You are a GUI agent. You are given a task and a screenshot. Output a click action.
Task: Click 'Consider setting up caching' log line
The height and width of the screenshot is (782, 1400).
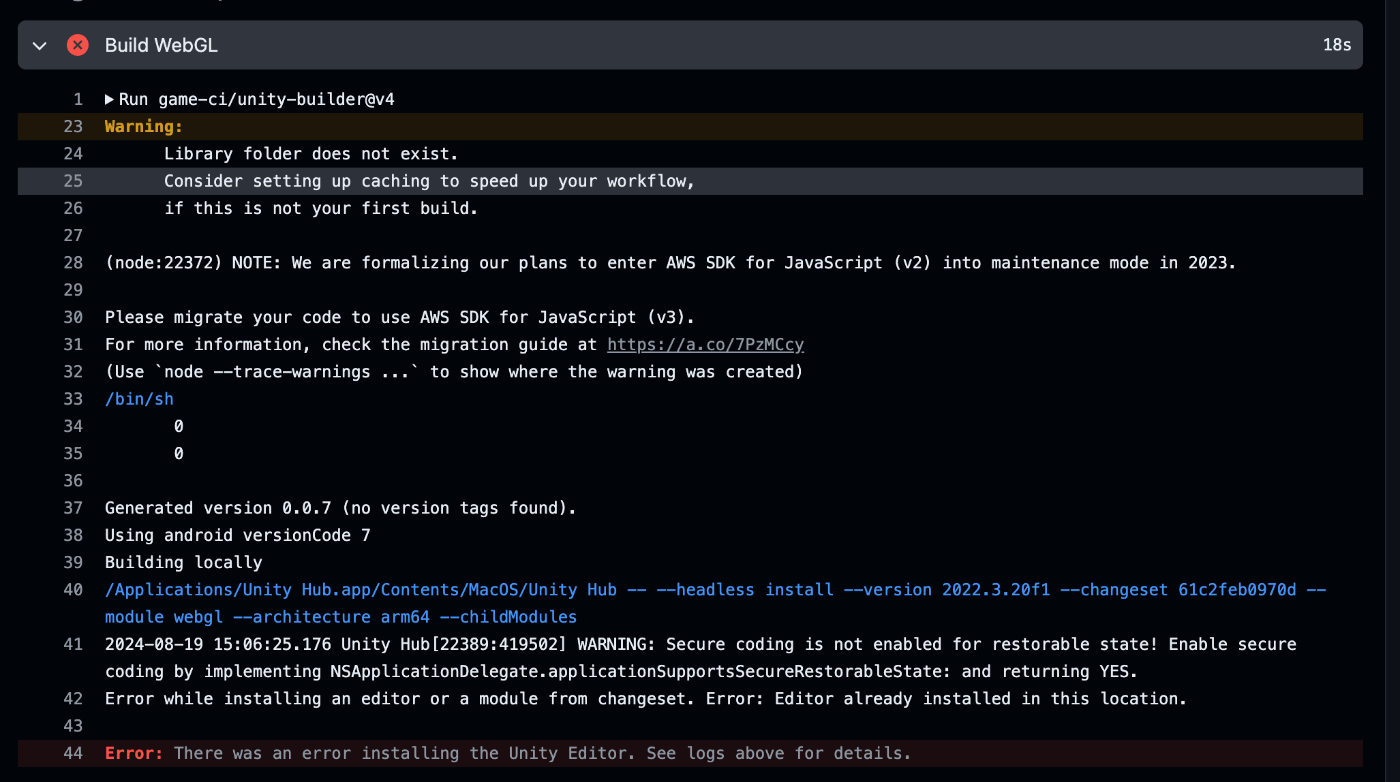point(429,181)
